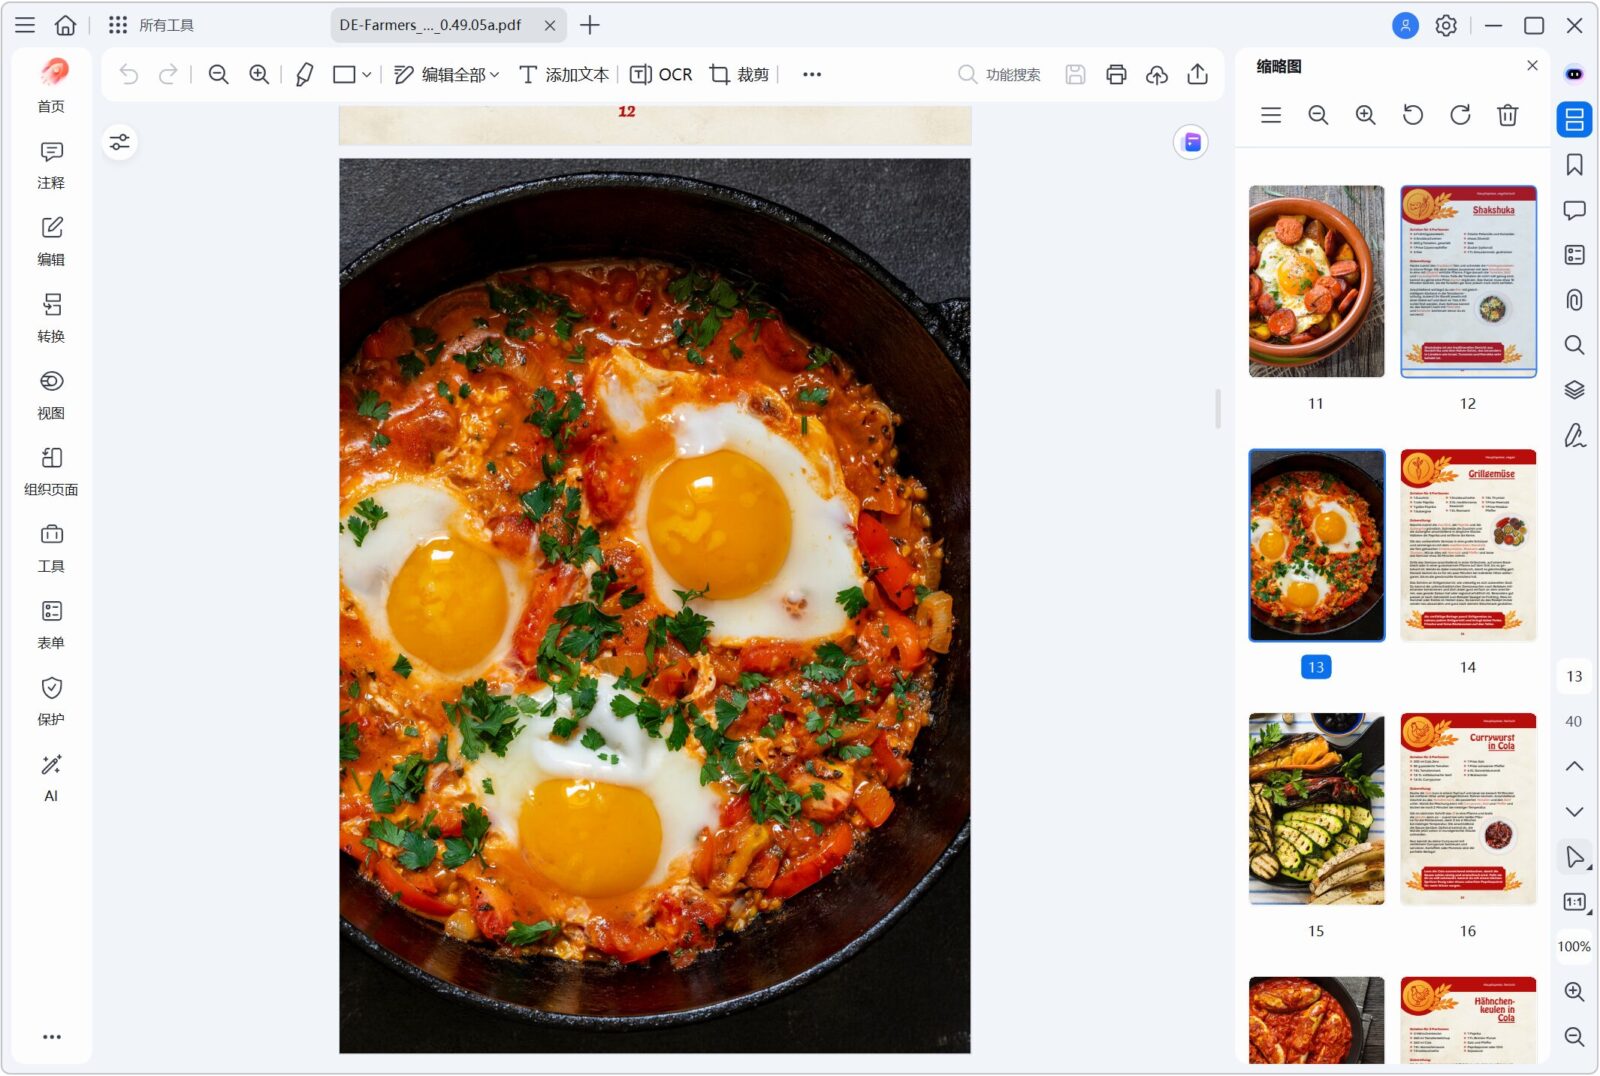Undo the last action
The width and height of the screenshot is (1600, 1076).
pos(129,74)
